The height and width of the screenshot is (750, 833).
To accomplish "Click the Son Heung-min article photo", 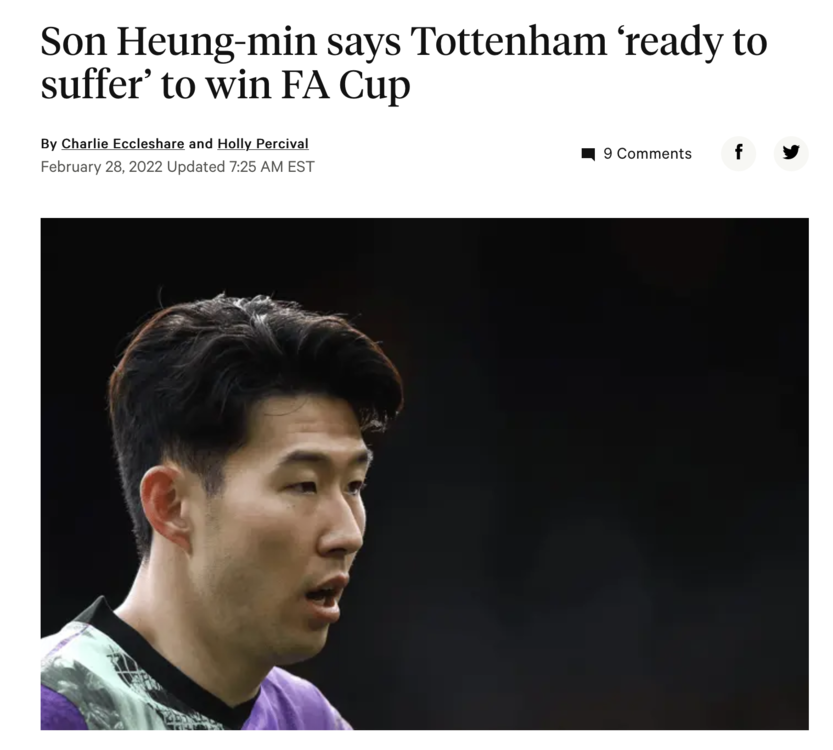I will tap(424, 473).
